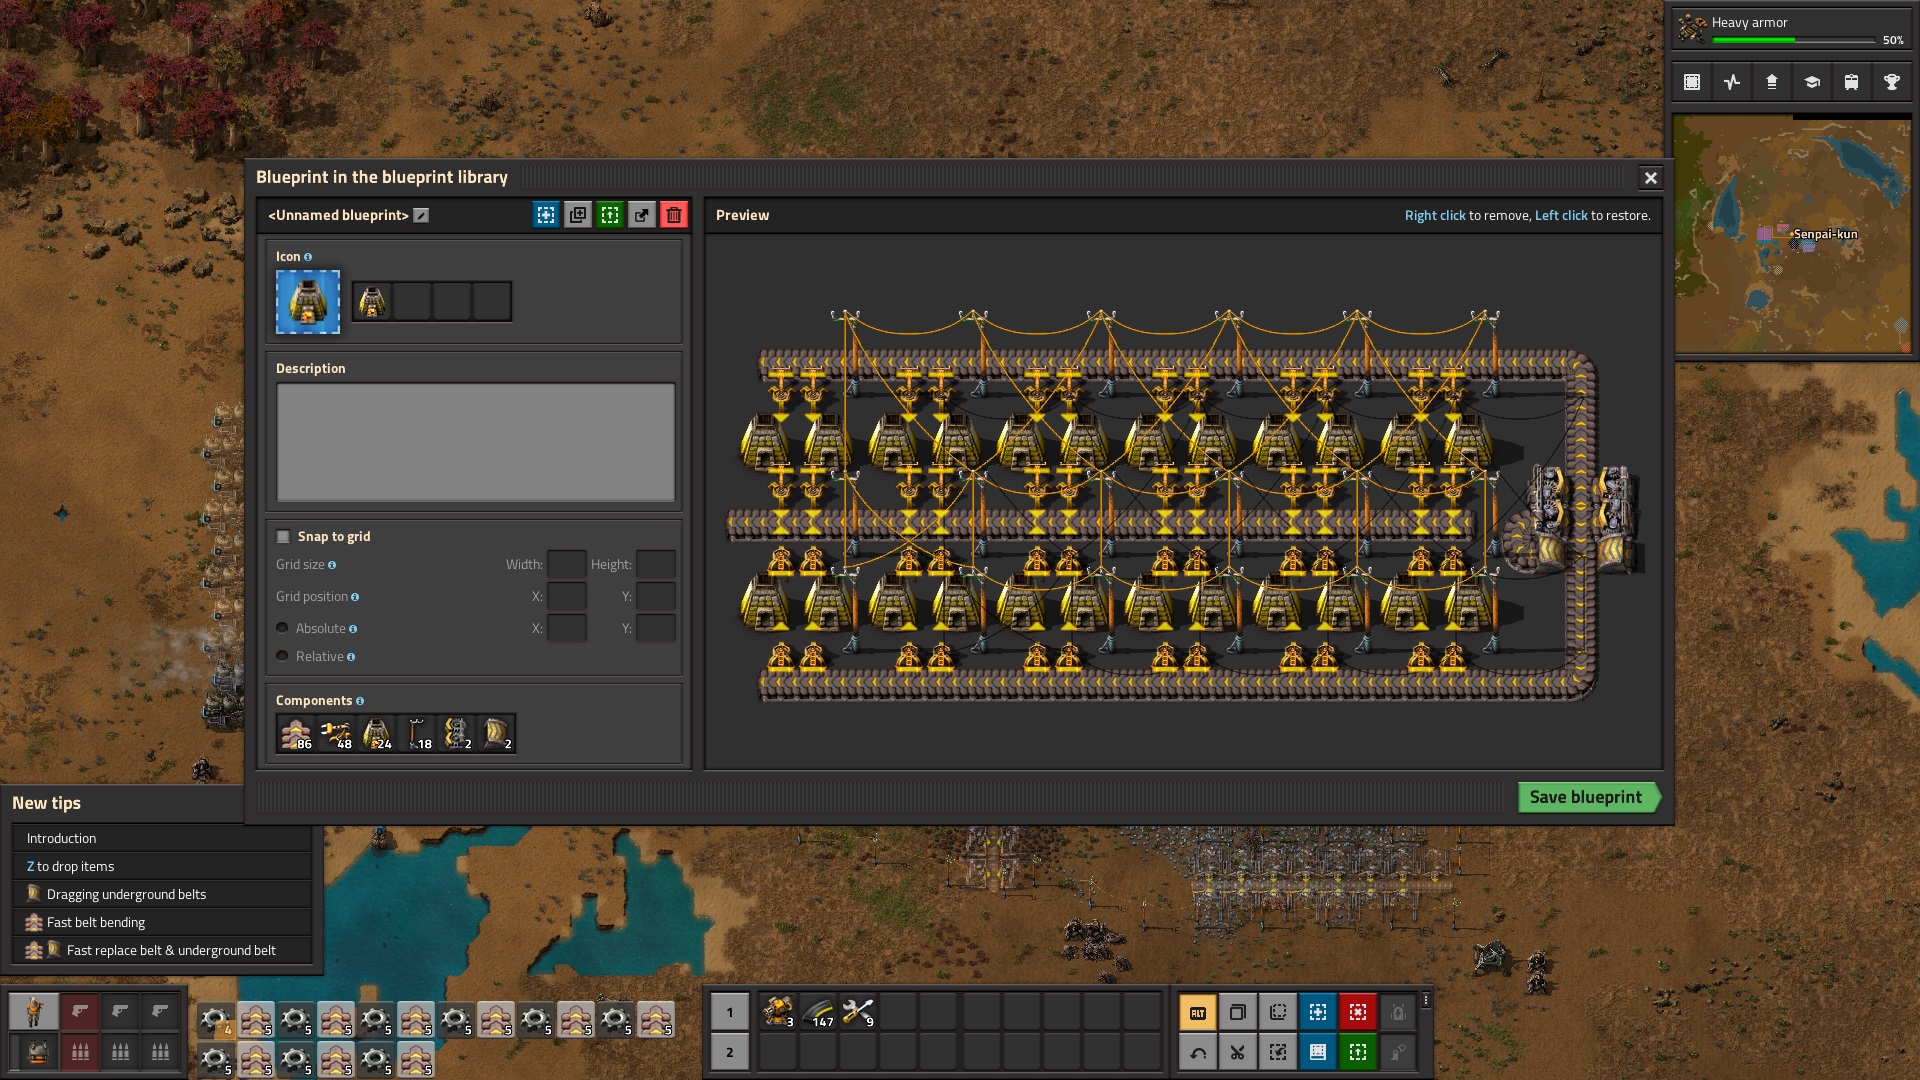The height and width of the screenshot is (1080, 1920).
Task: Select the Relative radio button
Action: (283, 656)
